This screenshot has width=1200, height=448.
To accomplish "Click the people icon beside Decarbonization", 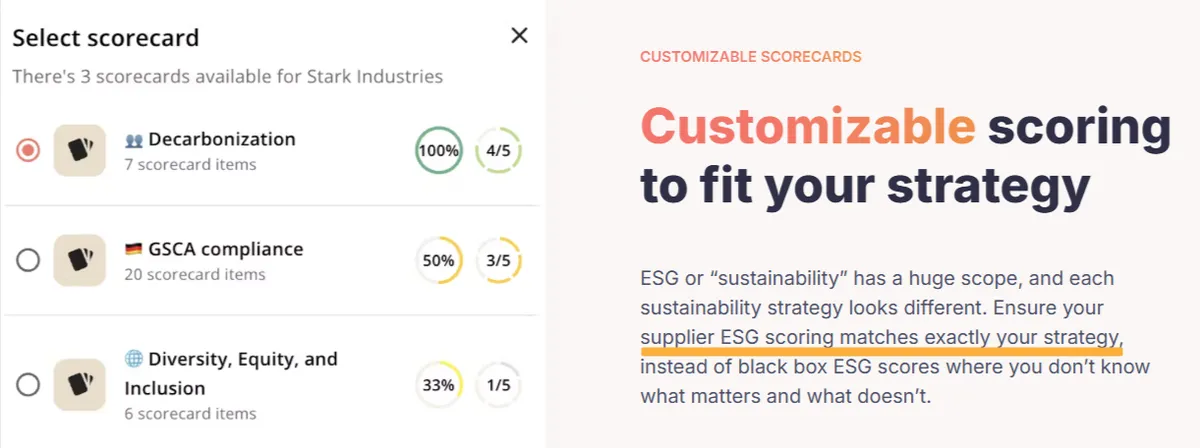I will pyautogui.click(x=134, y=140).
